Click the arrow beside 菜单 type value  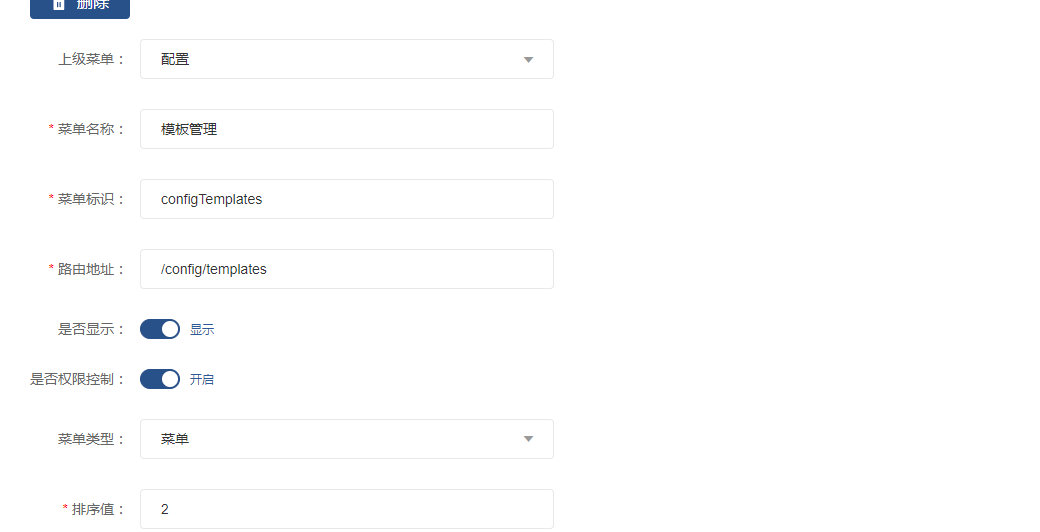tap(528, 439)
